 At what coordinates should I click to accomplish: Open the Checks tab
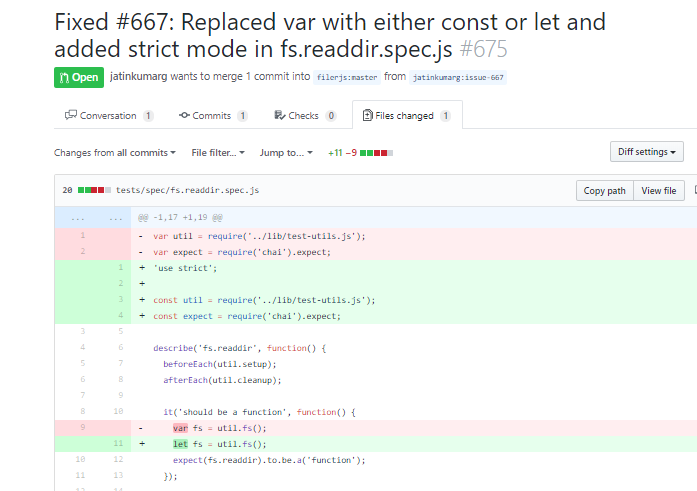coord(303,116)
